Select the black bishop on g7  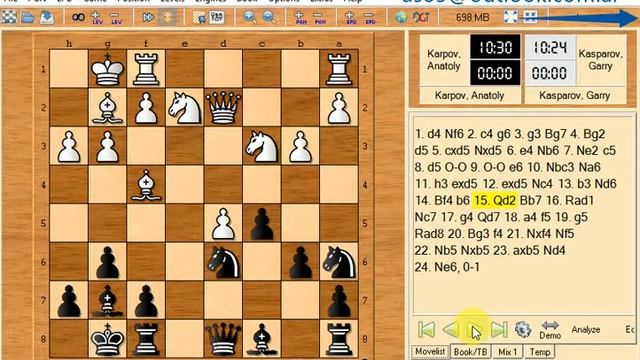click(107, 300)
